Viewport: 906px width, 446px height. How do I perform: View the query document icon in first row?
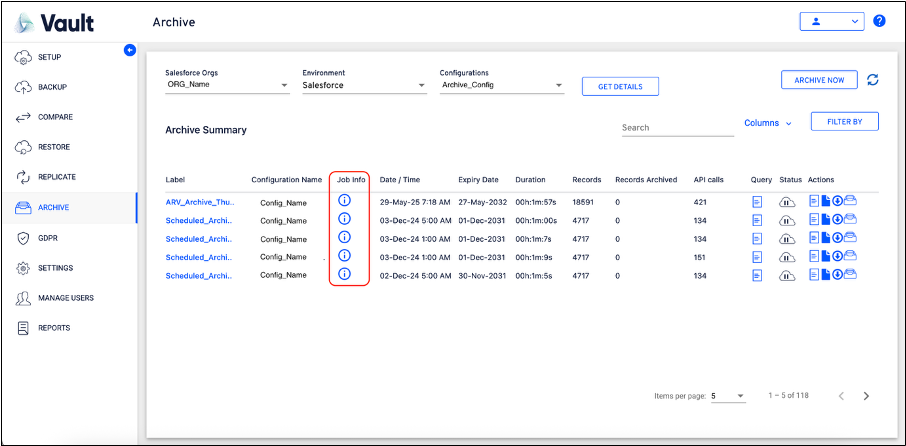click(x=757, y=202)
